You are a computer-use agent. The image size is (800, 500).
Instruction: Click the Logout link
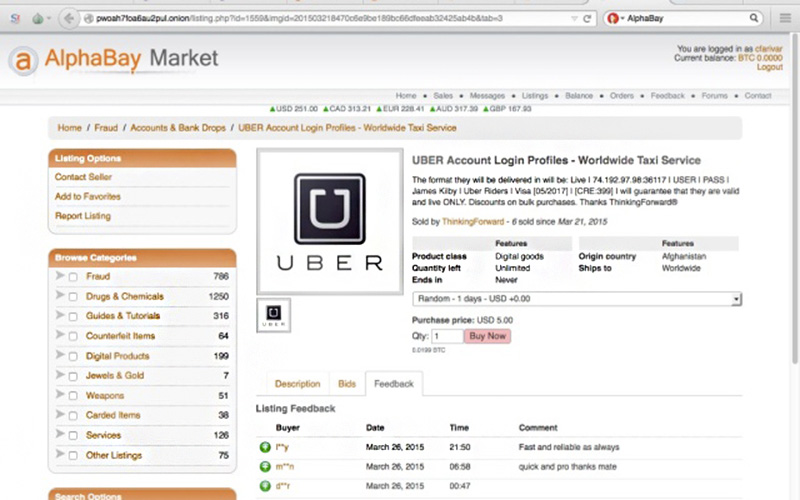[769, 67]
